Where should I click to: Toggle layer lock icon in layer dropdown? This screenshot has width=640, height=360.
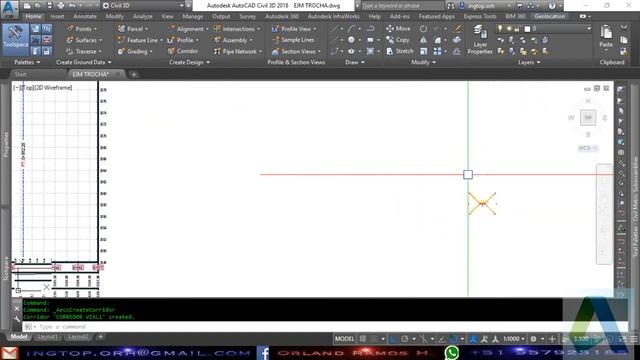[517, 29]
